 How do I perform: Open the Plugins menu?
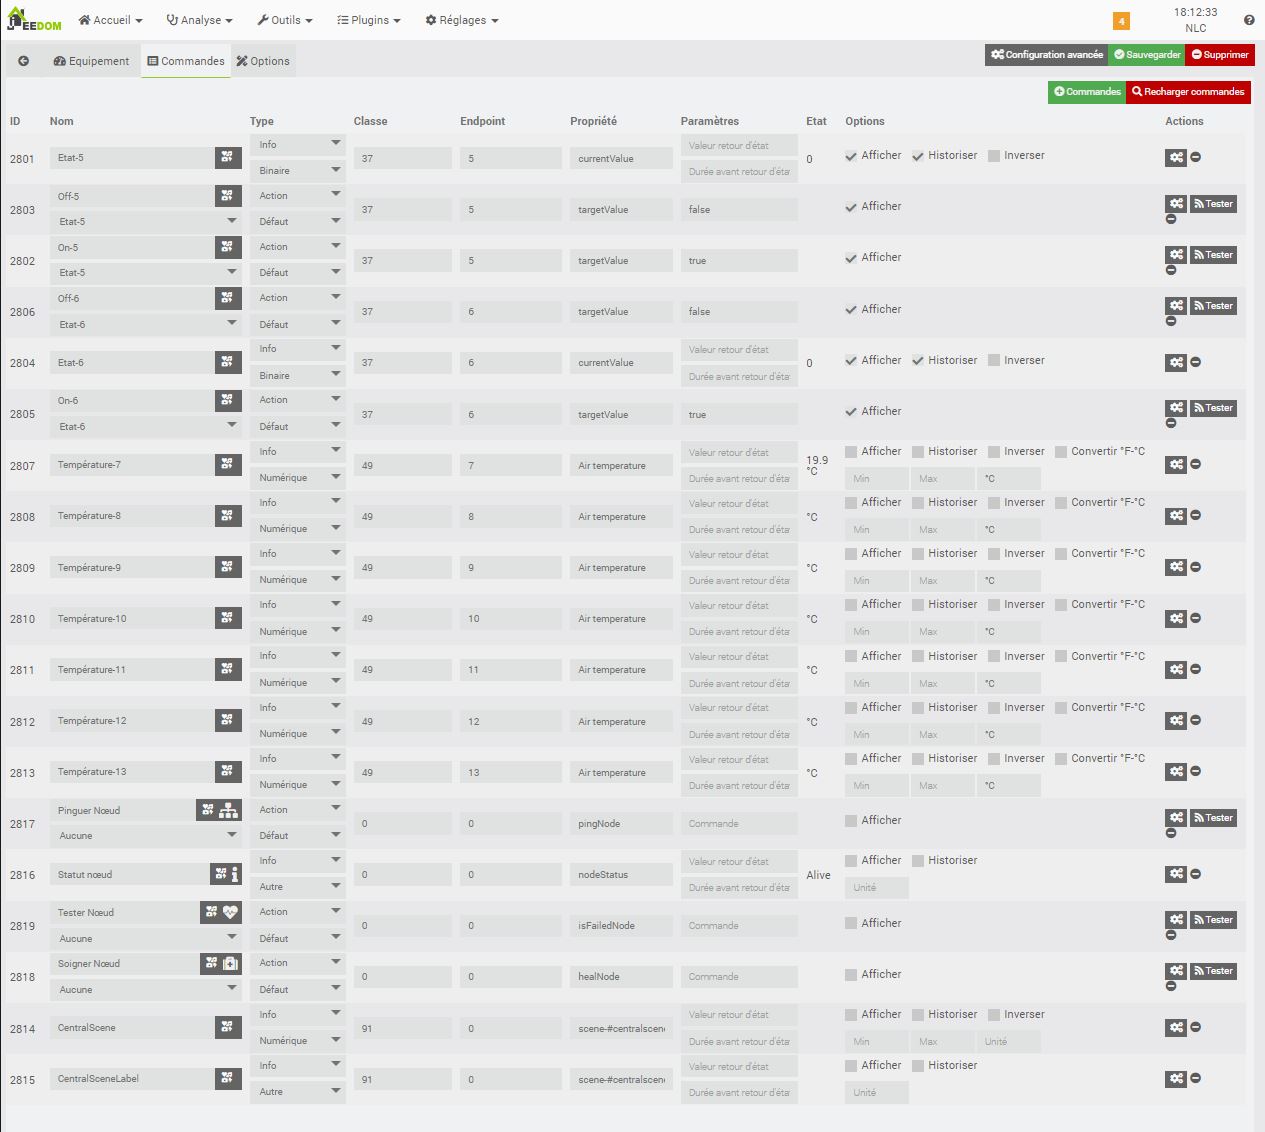pos(369,20)
